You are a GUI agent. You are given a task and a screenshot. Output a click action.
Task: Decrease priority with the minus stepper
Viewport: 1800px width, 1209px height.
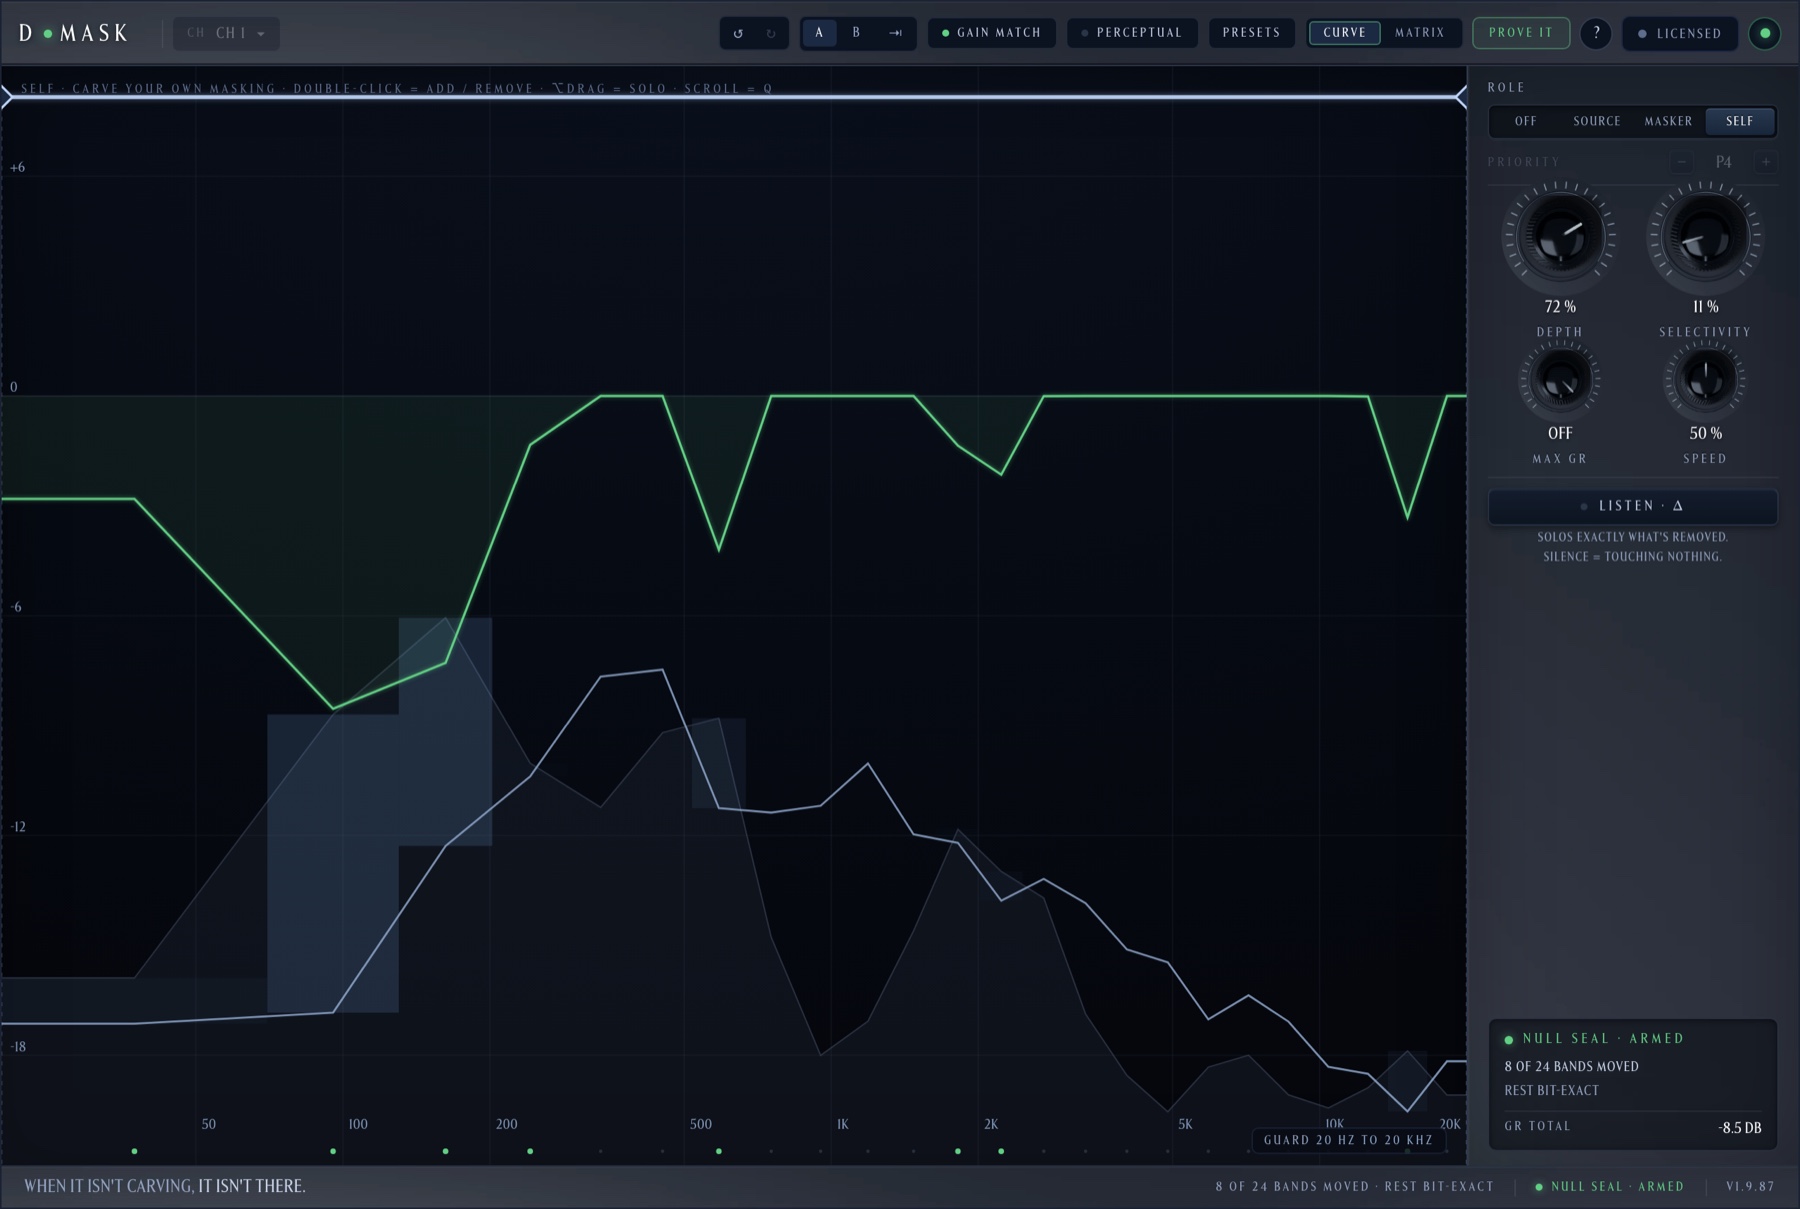tap(1682, 162)
